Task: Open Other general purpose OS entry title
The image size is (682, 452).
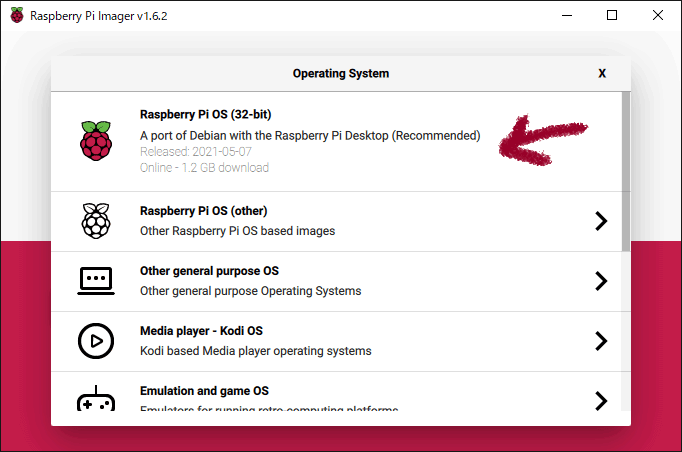Action: (209, 271)
